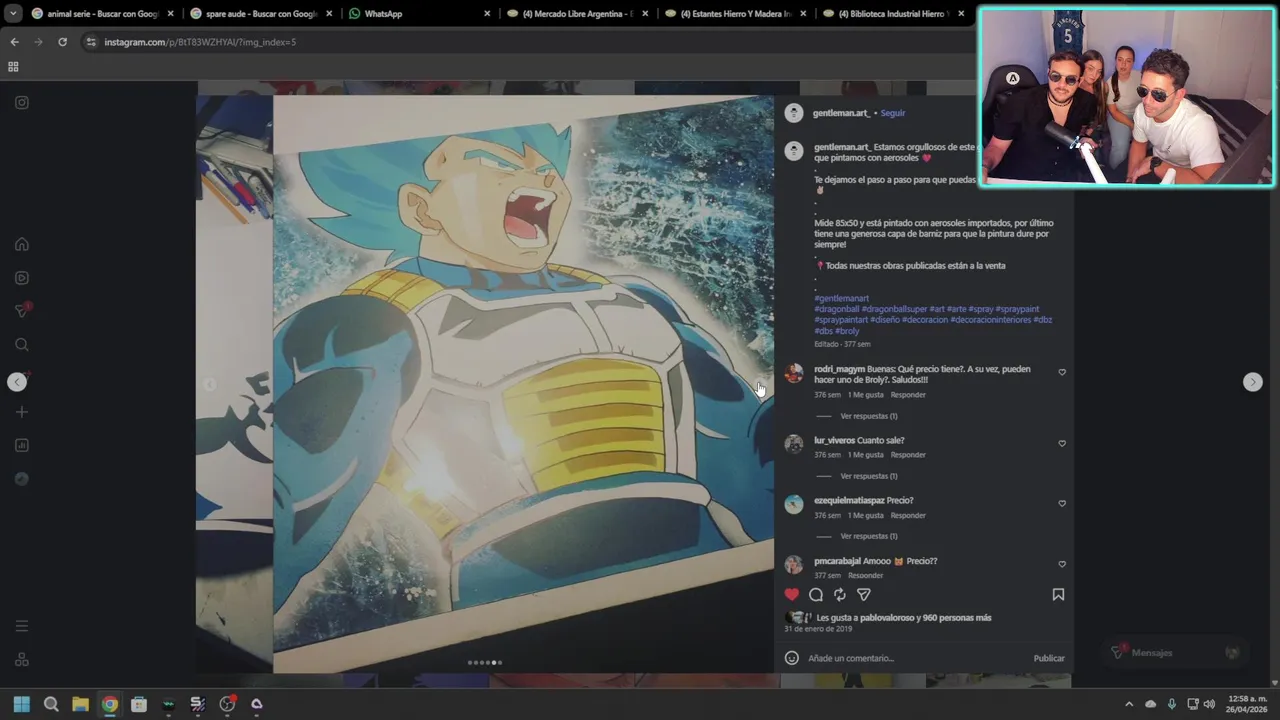Viewport: 1280px width, 720px height.
Task: Open Reels from the Instagram sidebar
Action: [21, 278]
